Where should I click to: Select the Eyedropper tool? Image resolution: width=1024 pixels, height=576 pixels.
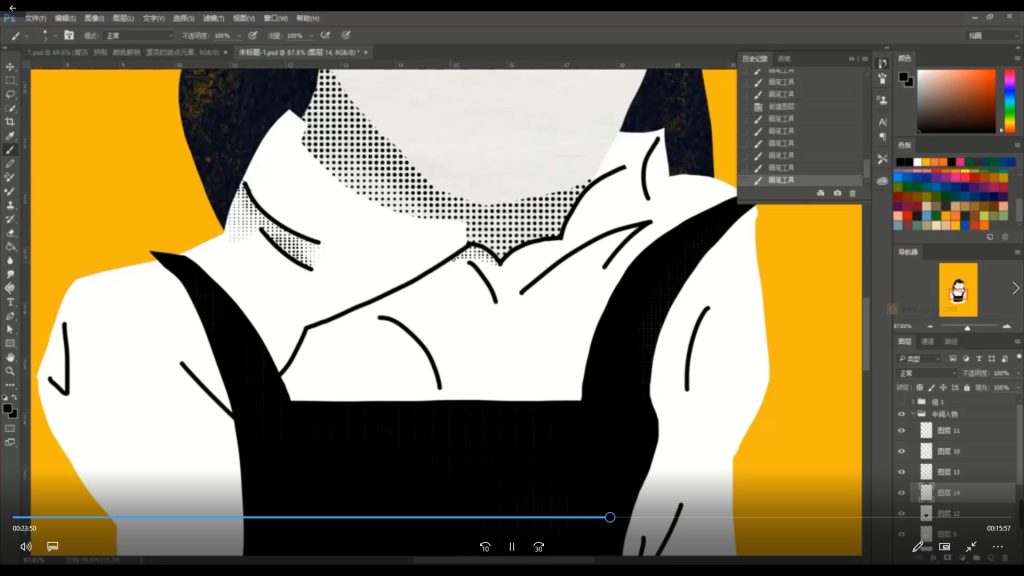pyautogui.click(x=10, y=136)
